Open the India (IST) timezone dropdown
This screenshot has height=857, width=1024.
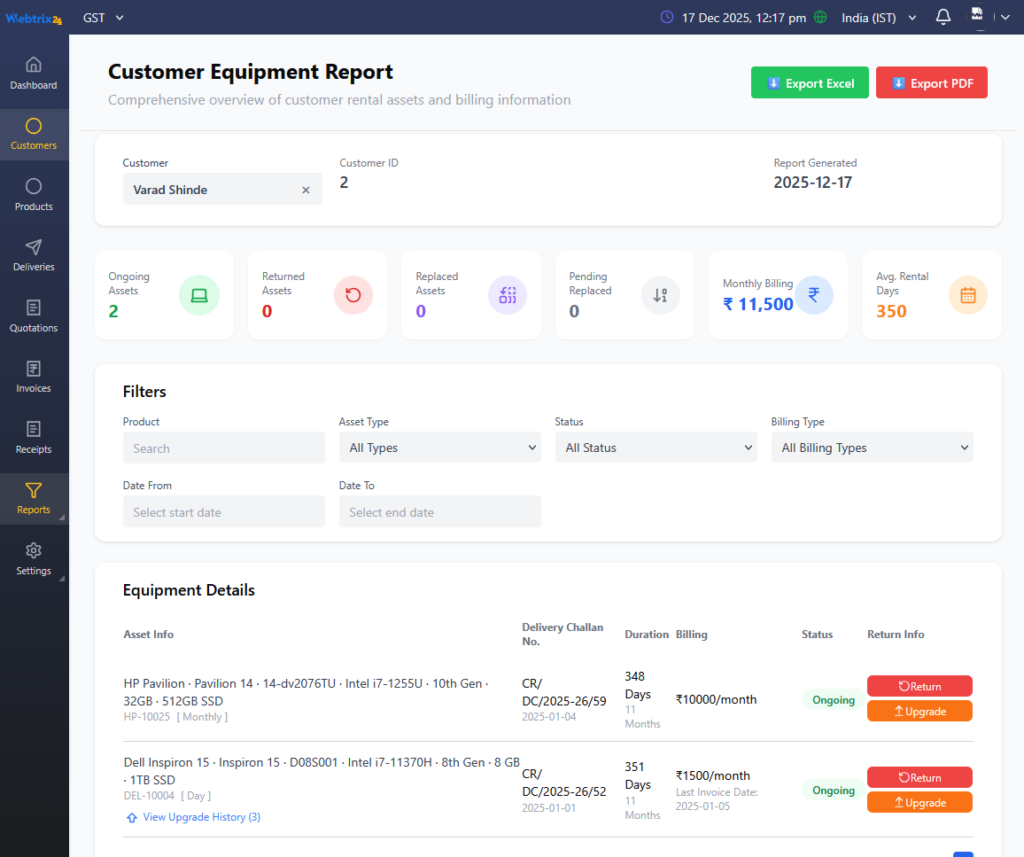point(879,18)
